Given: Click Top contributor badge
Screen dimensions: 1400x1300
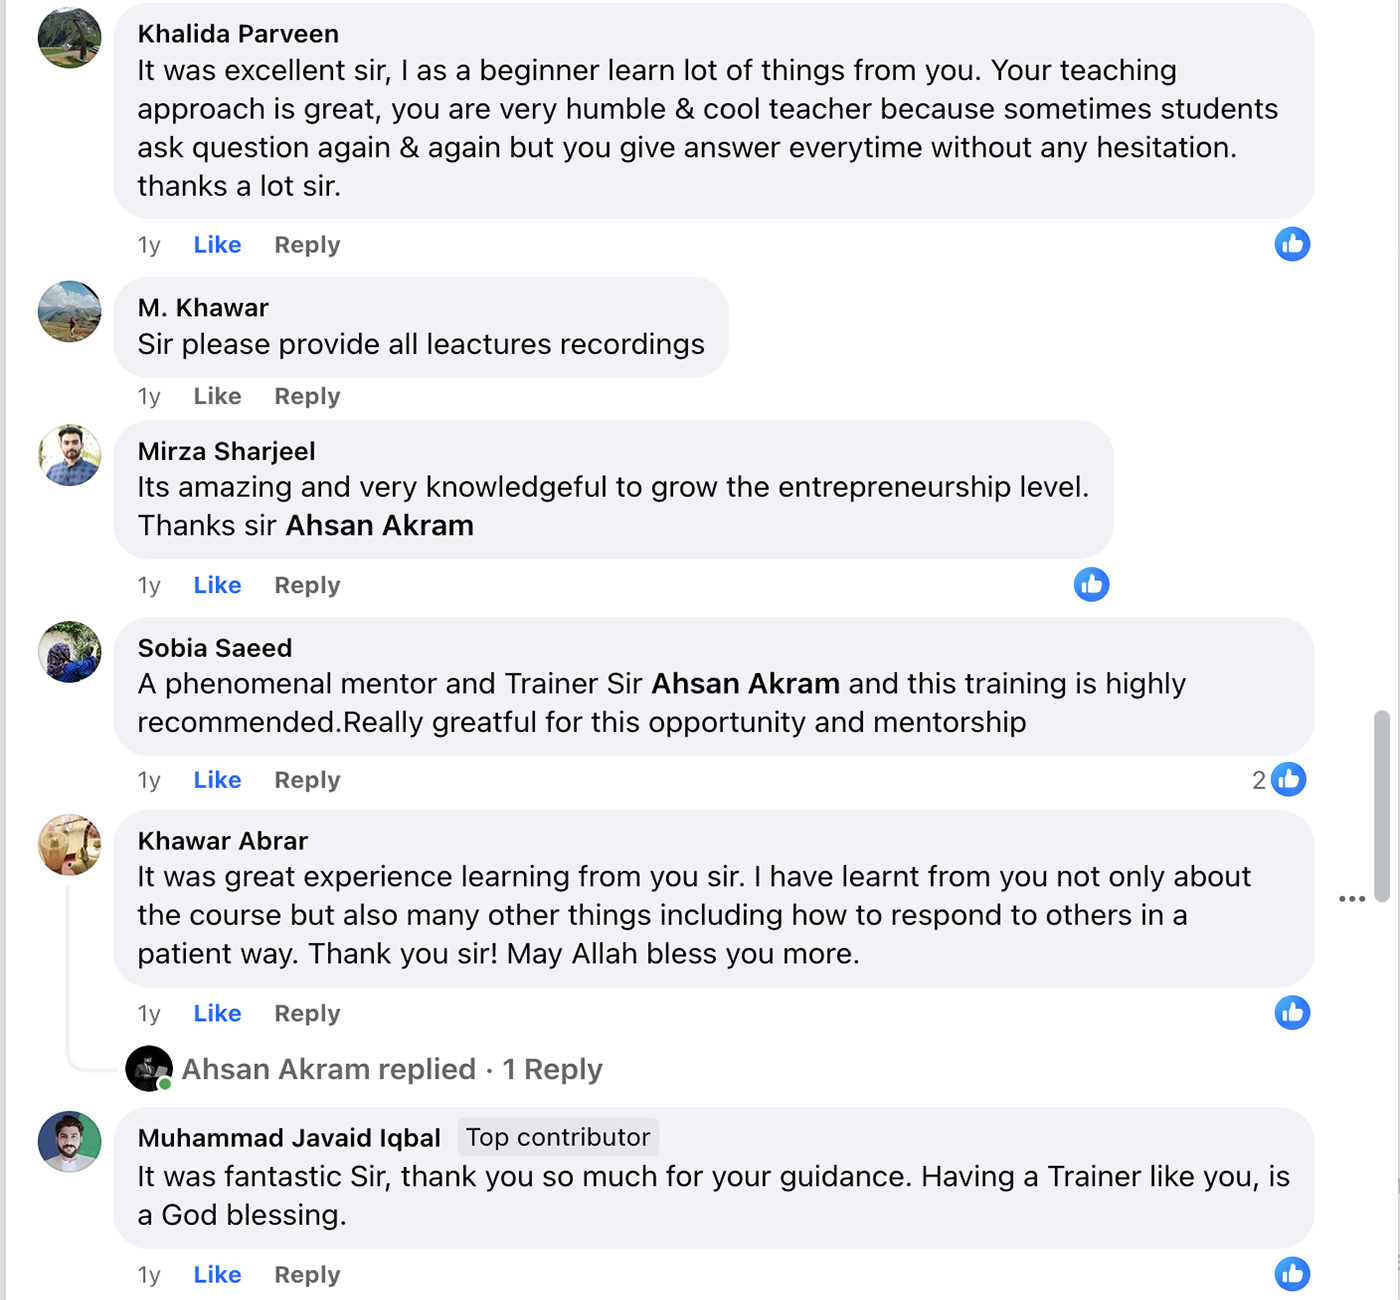Looking at the screenshot, I should click(558, 1137).
